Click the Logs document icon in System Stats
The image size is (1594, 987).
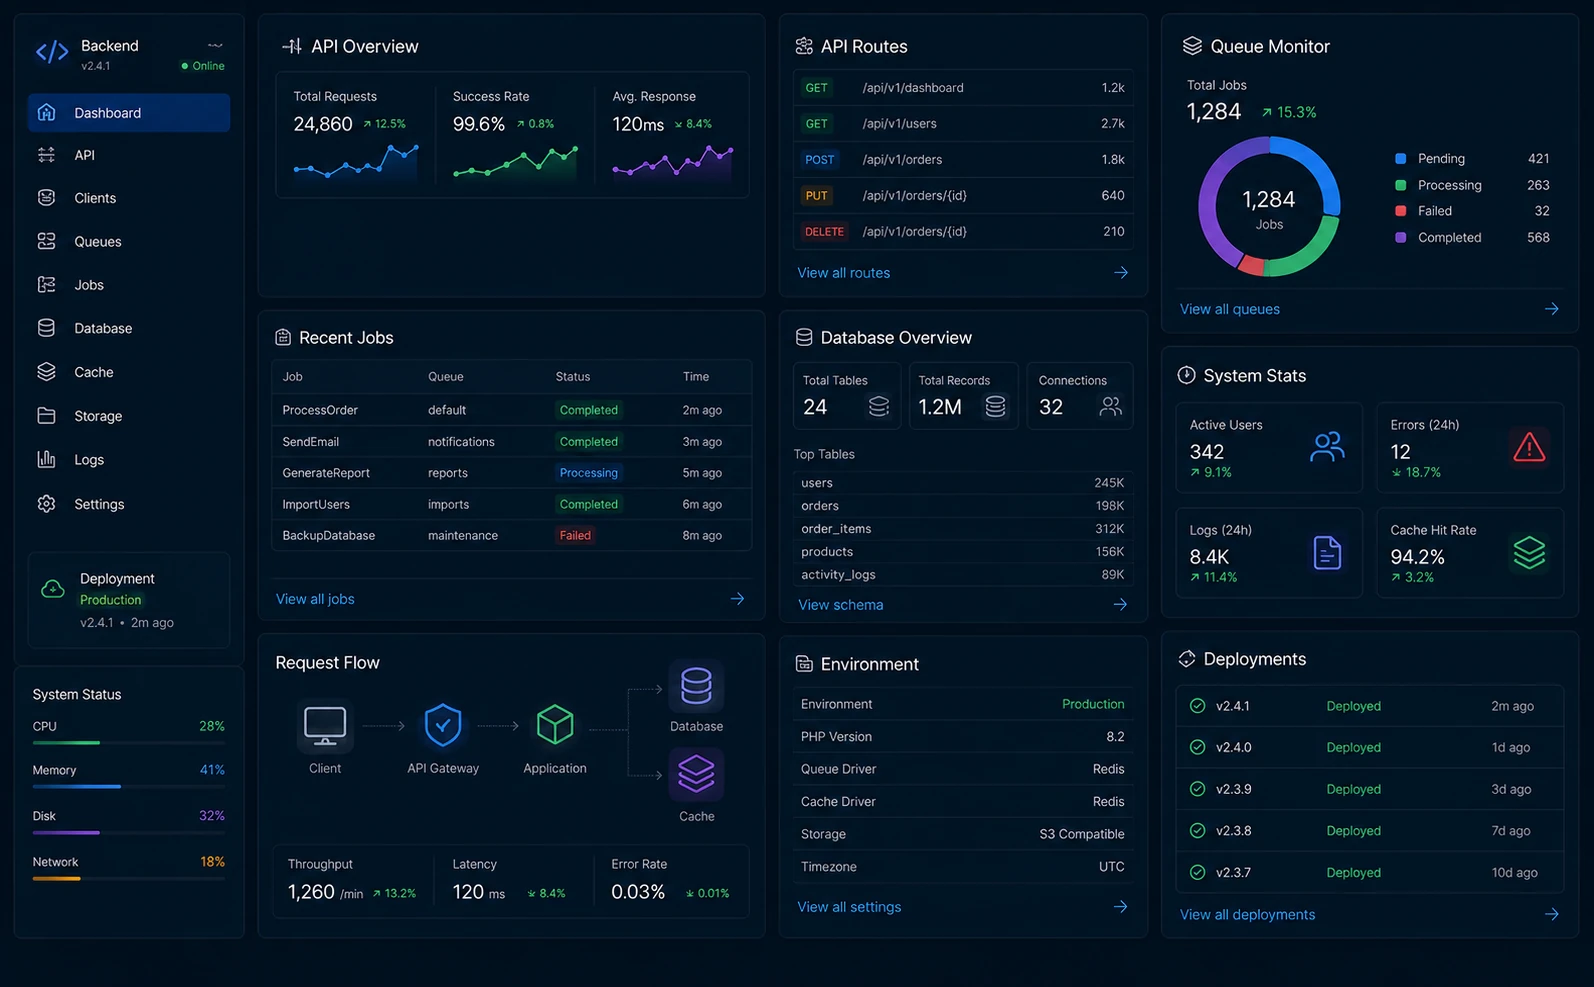point(1327,552)
